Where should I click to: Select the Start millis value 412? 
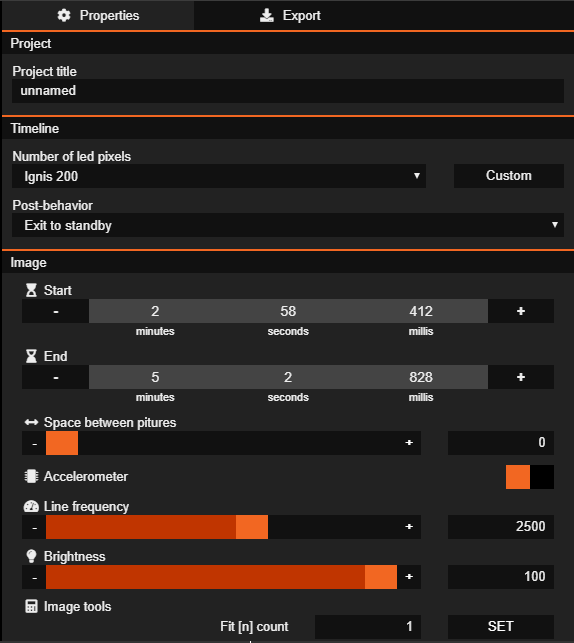(421, 311)
